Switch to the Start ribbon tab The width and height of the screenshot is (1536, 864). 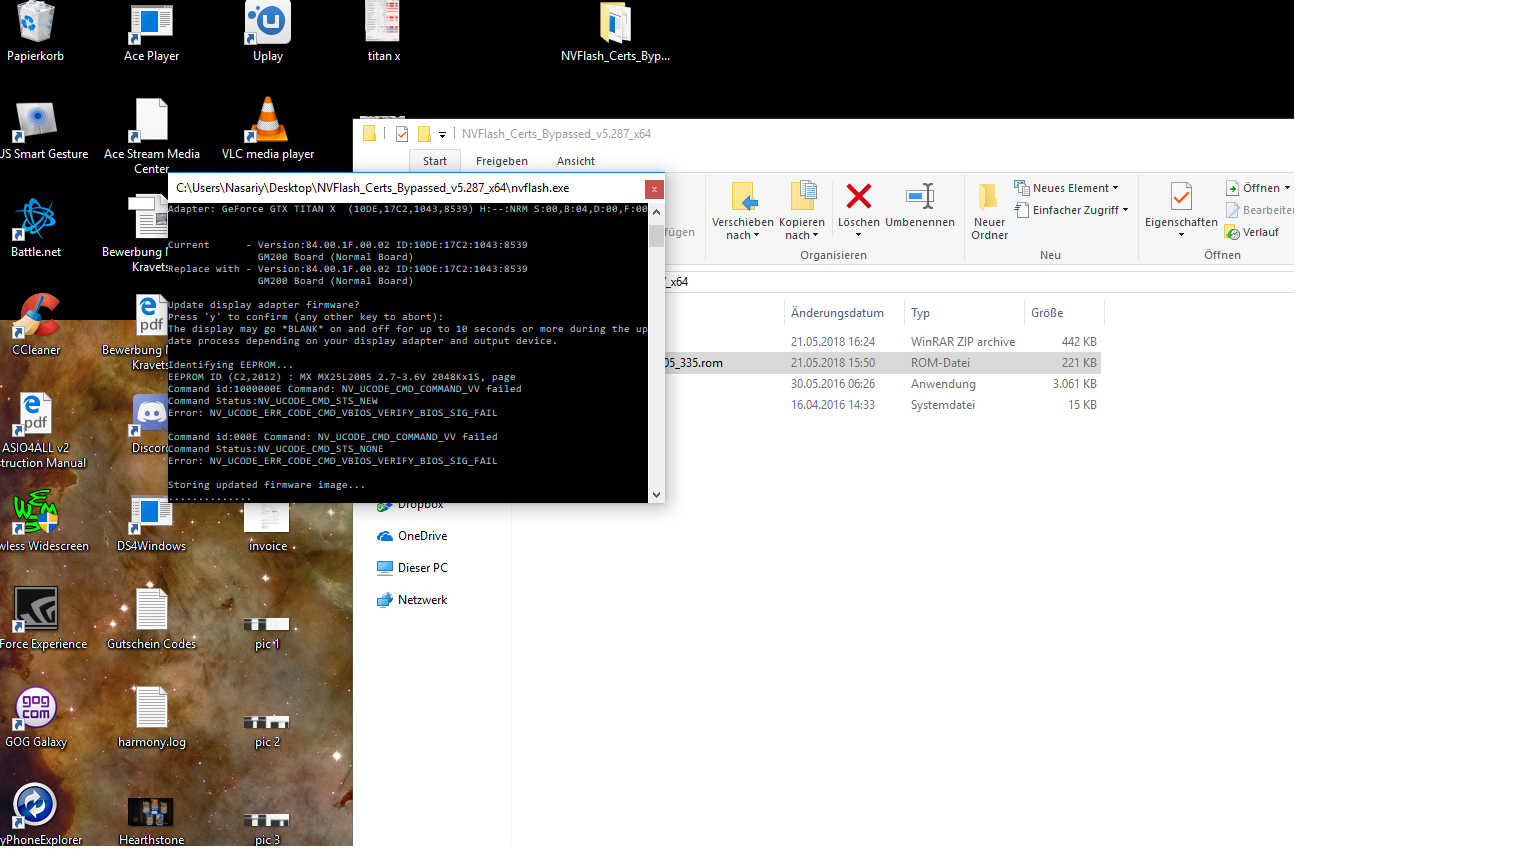pos(435,161)
